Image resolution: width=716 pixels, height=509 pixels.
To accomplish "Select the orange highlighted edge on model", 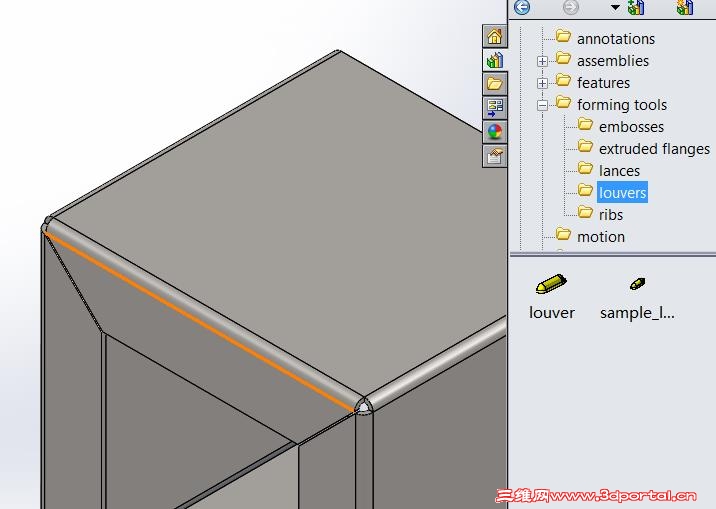I will (x=199, y=321).
